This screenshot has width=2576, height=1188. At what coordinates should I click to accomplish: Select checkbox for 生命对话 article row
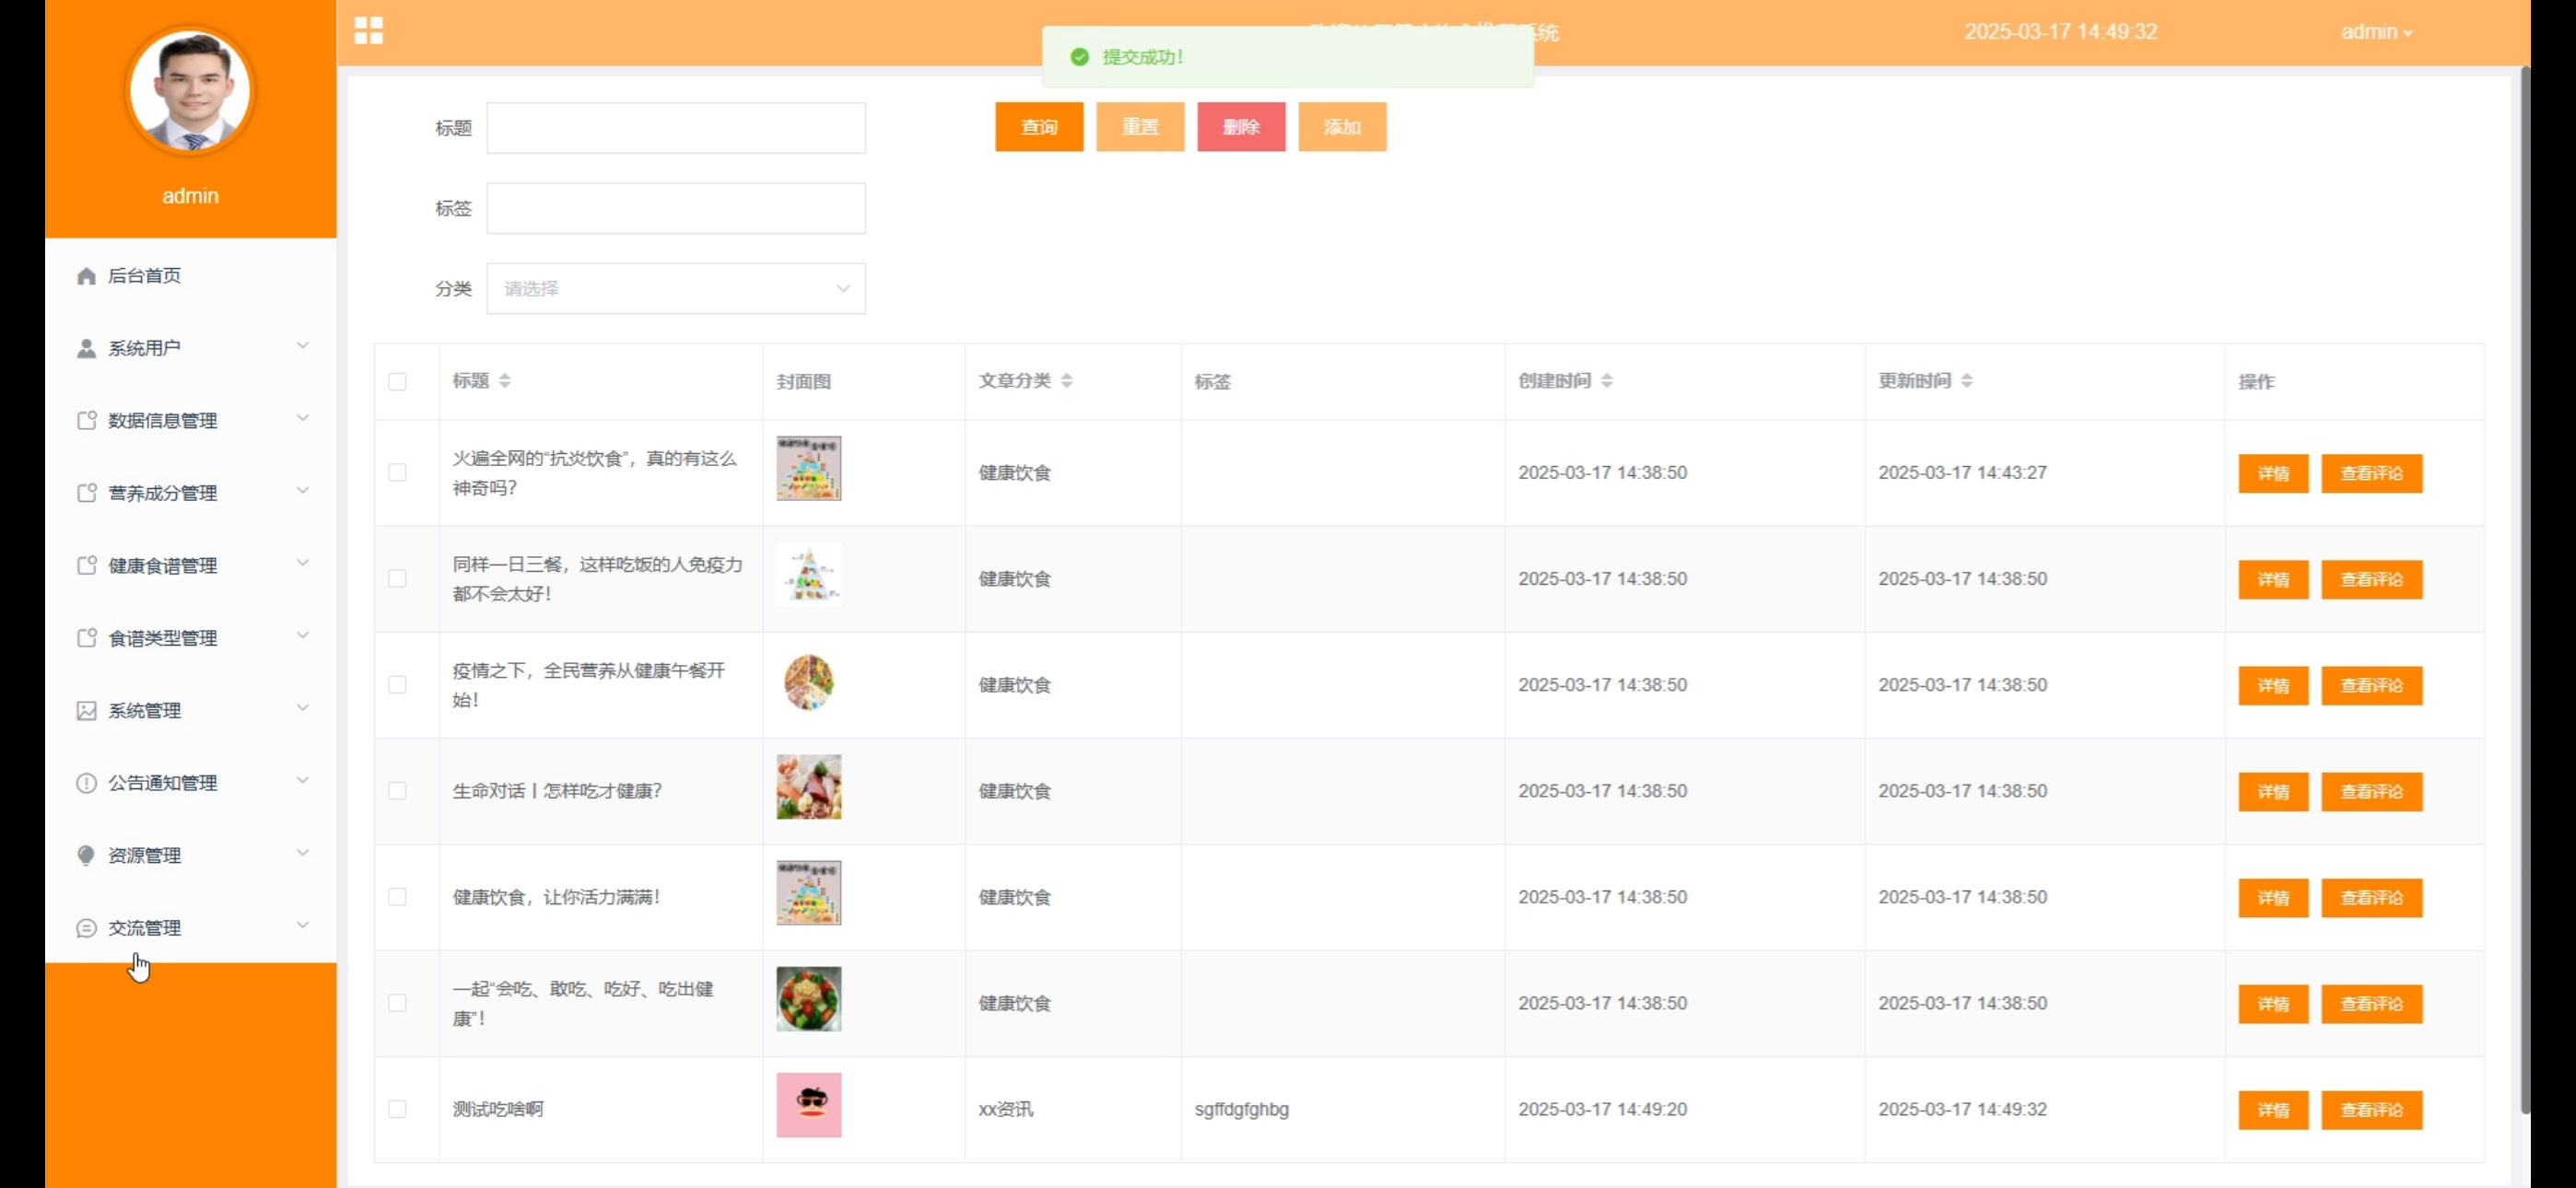click(397, 791)
